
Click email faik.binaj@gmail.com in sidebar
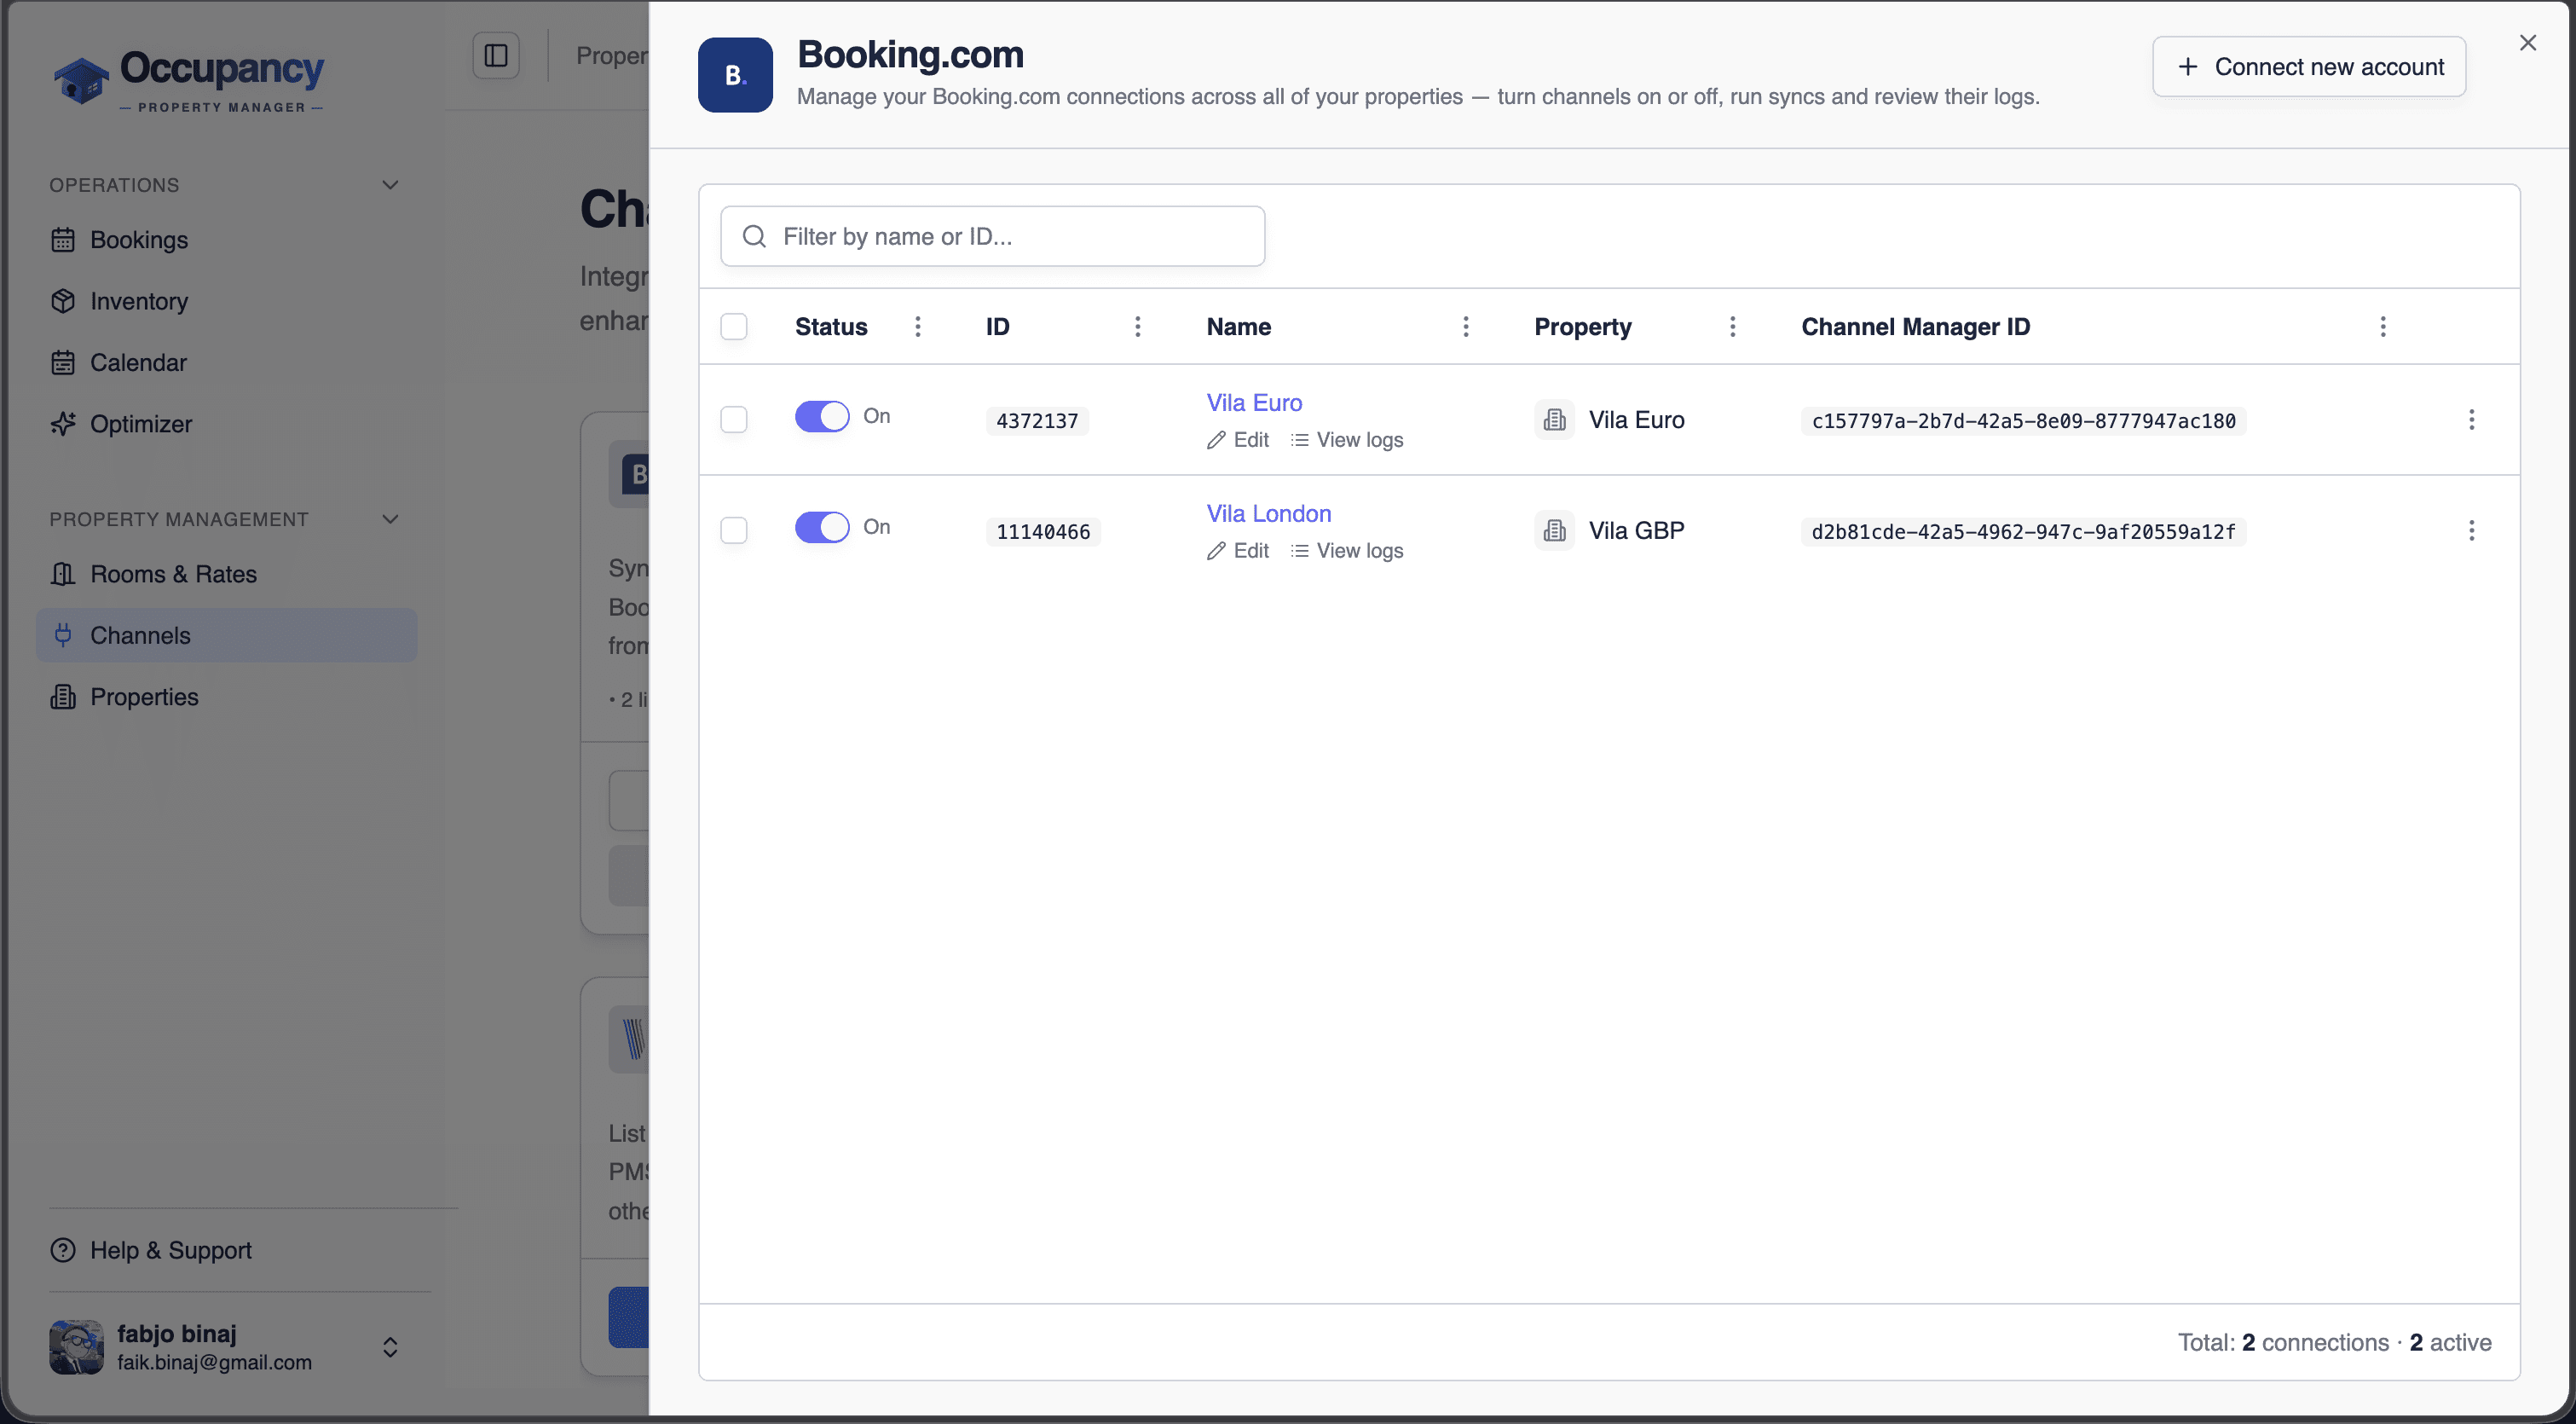[215, 1362]
